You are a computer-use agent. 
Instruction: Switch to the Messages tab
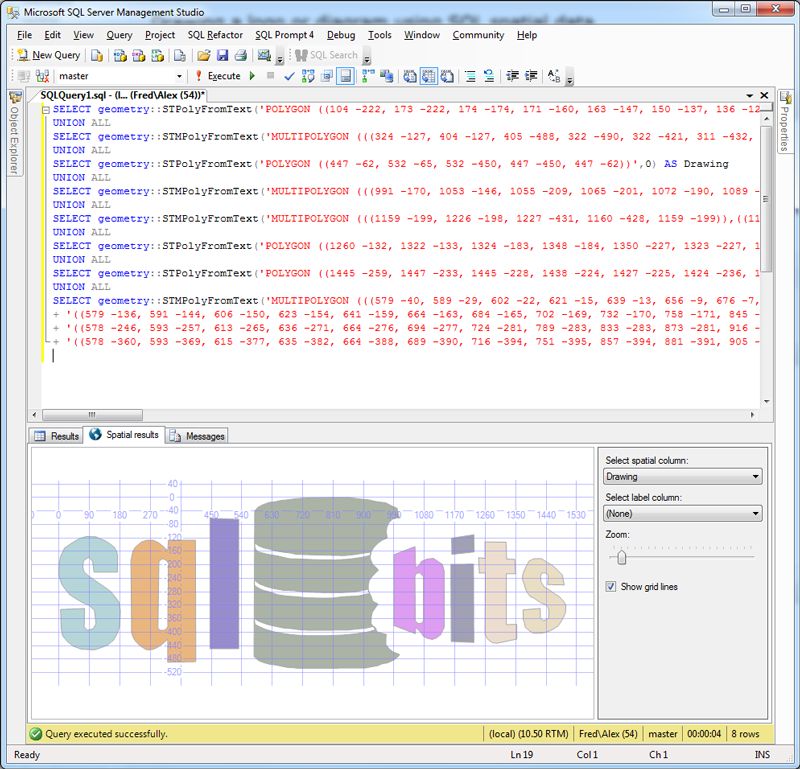tap(197, 436)
